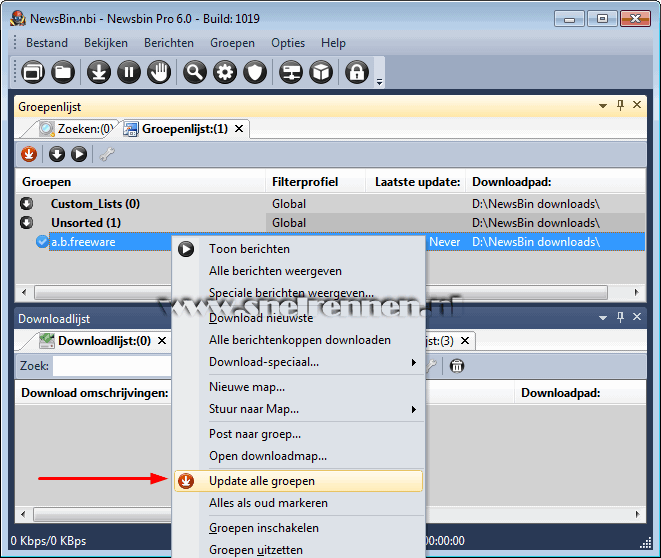Sort by Laatste update column header
Screen dimensions: 661x558
(416, 182)
